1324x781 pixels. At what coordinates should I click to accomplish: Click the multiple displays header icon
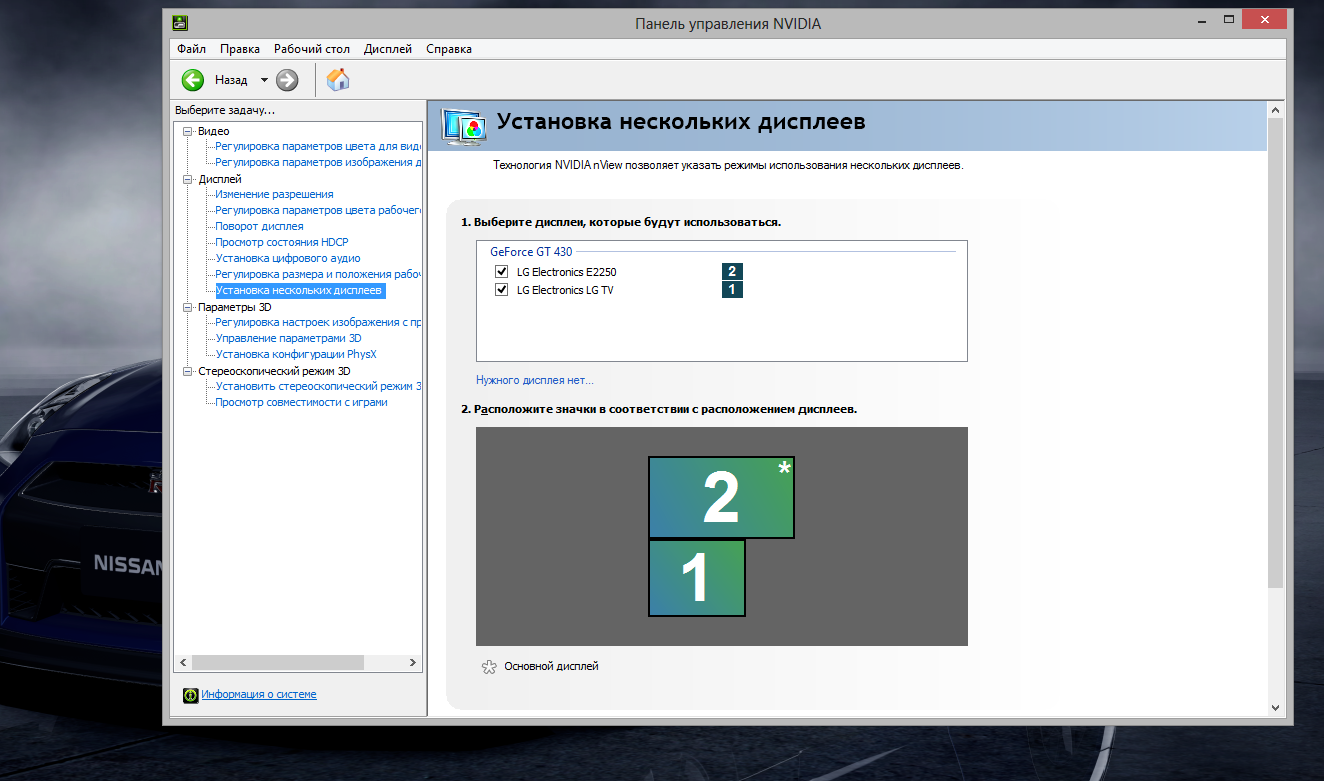point(463,125)
